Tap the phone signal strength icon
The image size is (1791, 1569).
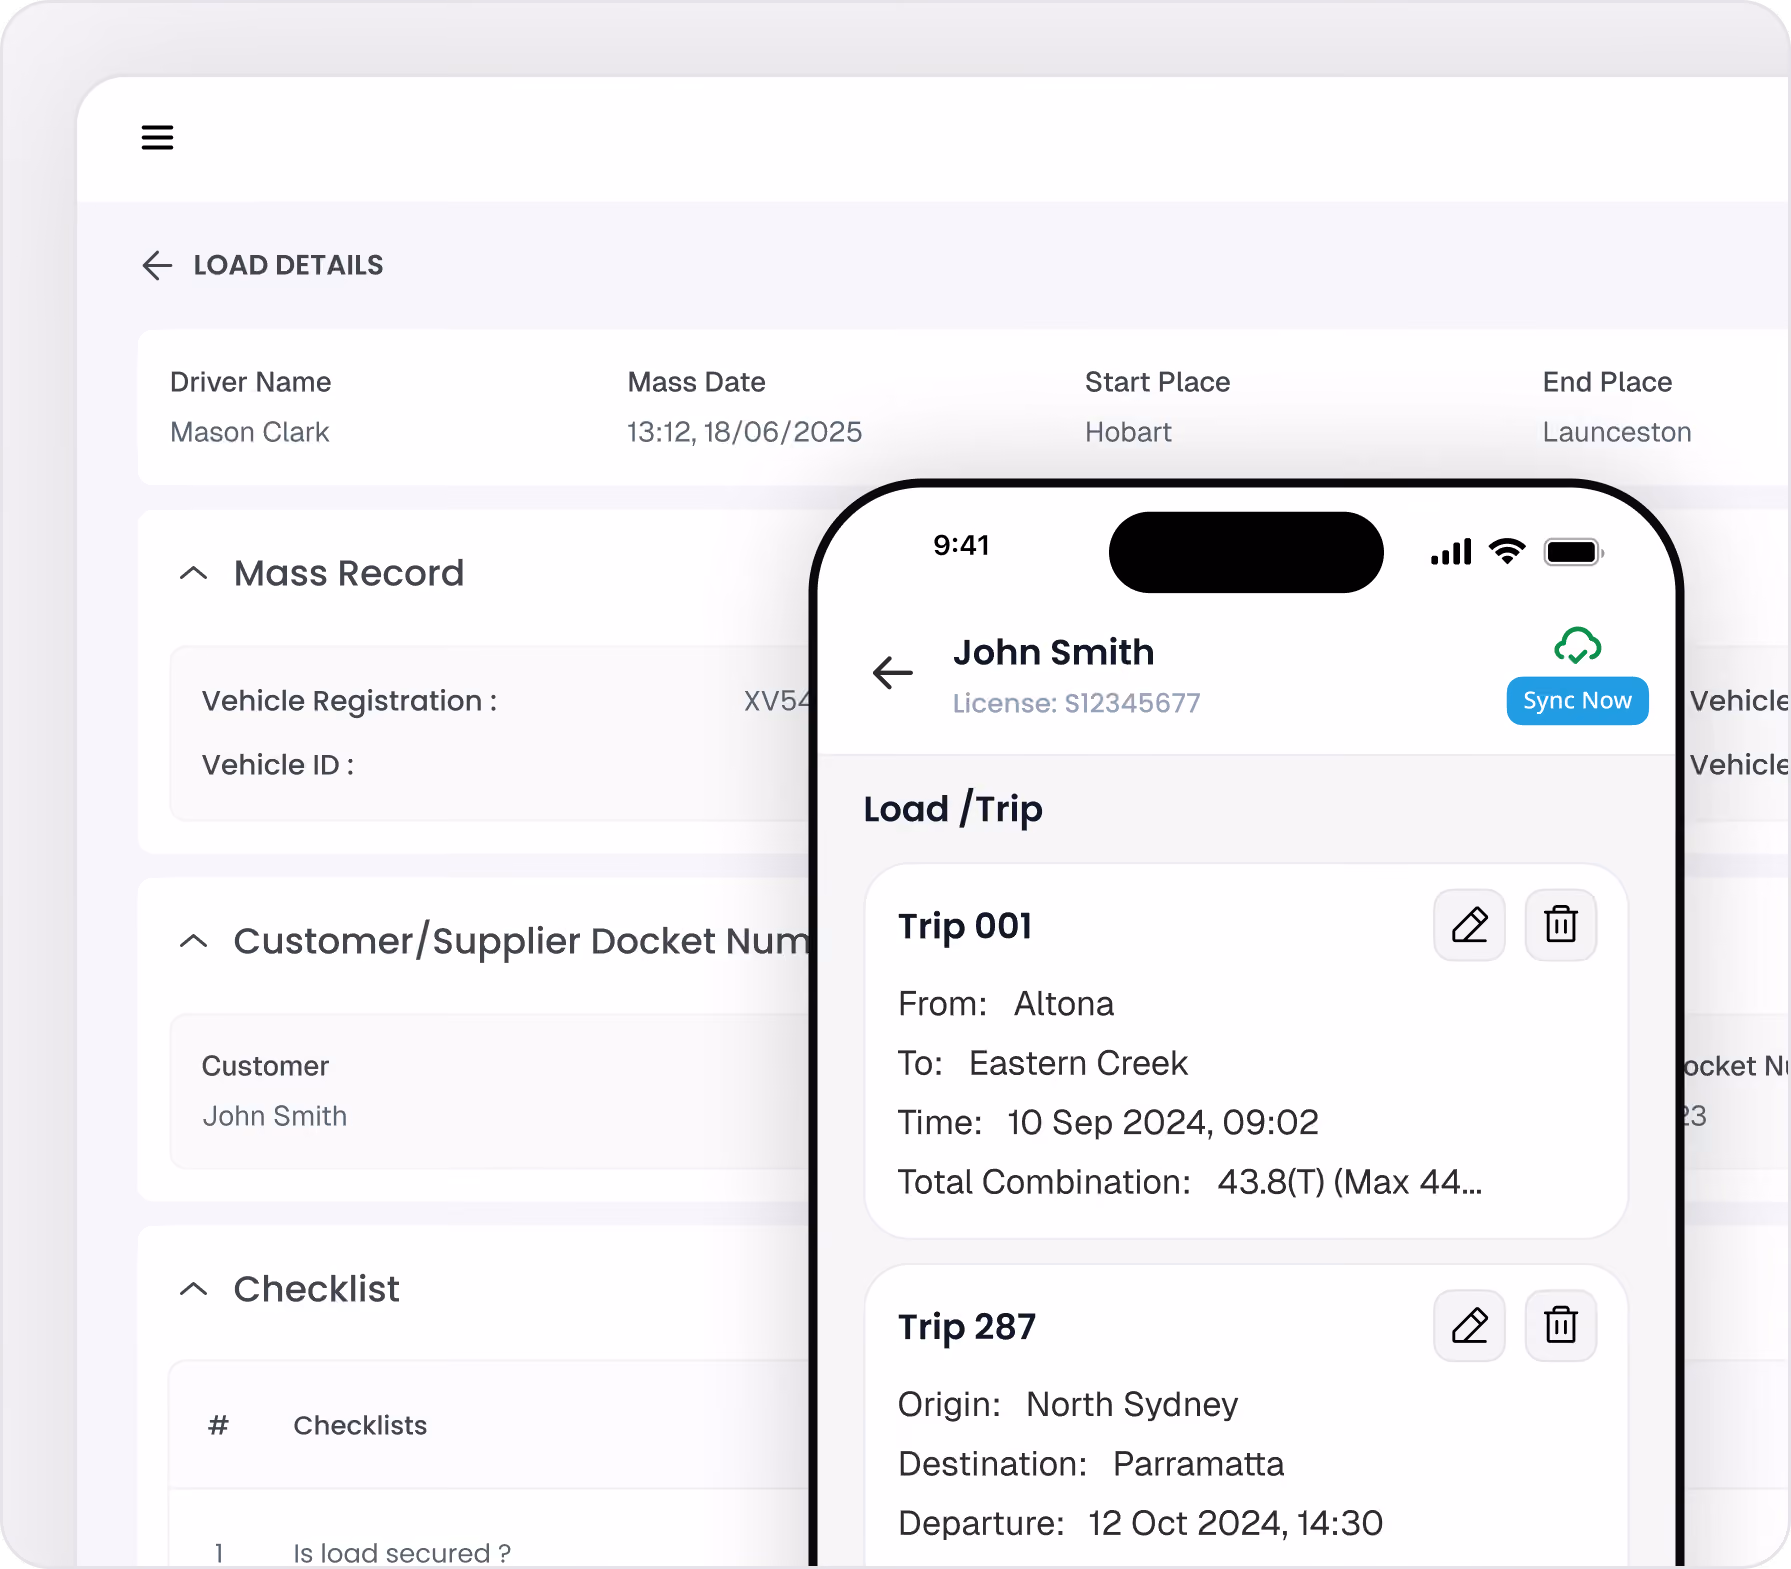pos(1451,552)
